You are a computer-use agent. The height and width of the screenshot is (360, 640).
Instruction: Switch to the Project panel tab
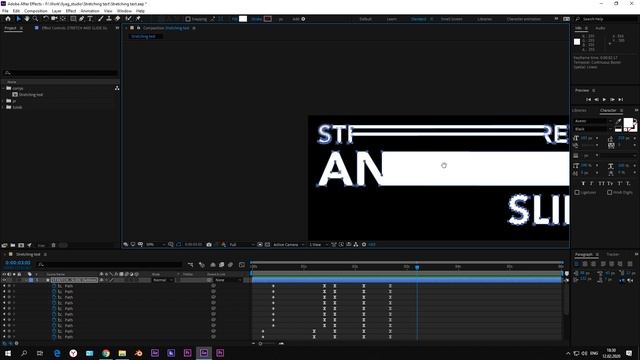tap(10, 28)
